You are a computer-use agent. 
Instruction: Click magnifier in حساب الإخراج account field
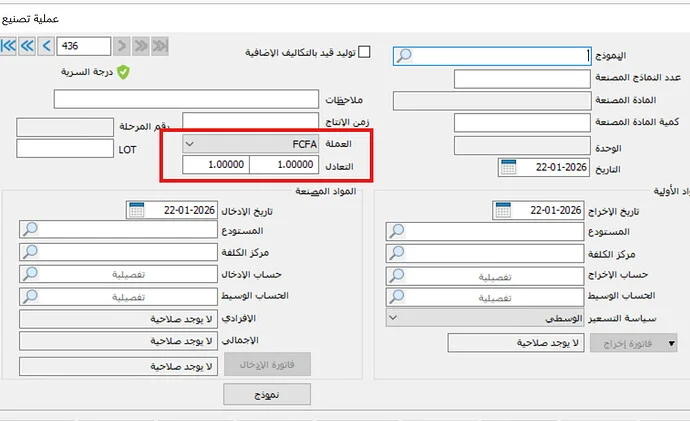coord(397,275)
